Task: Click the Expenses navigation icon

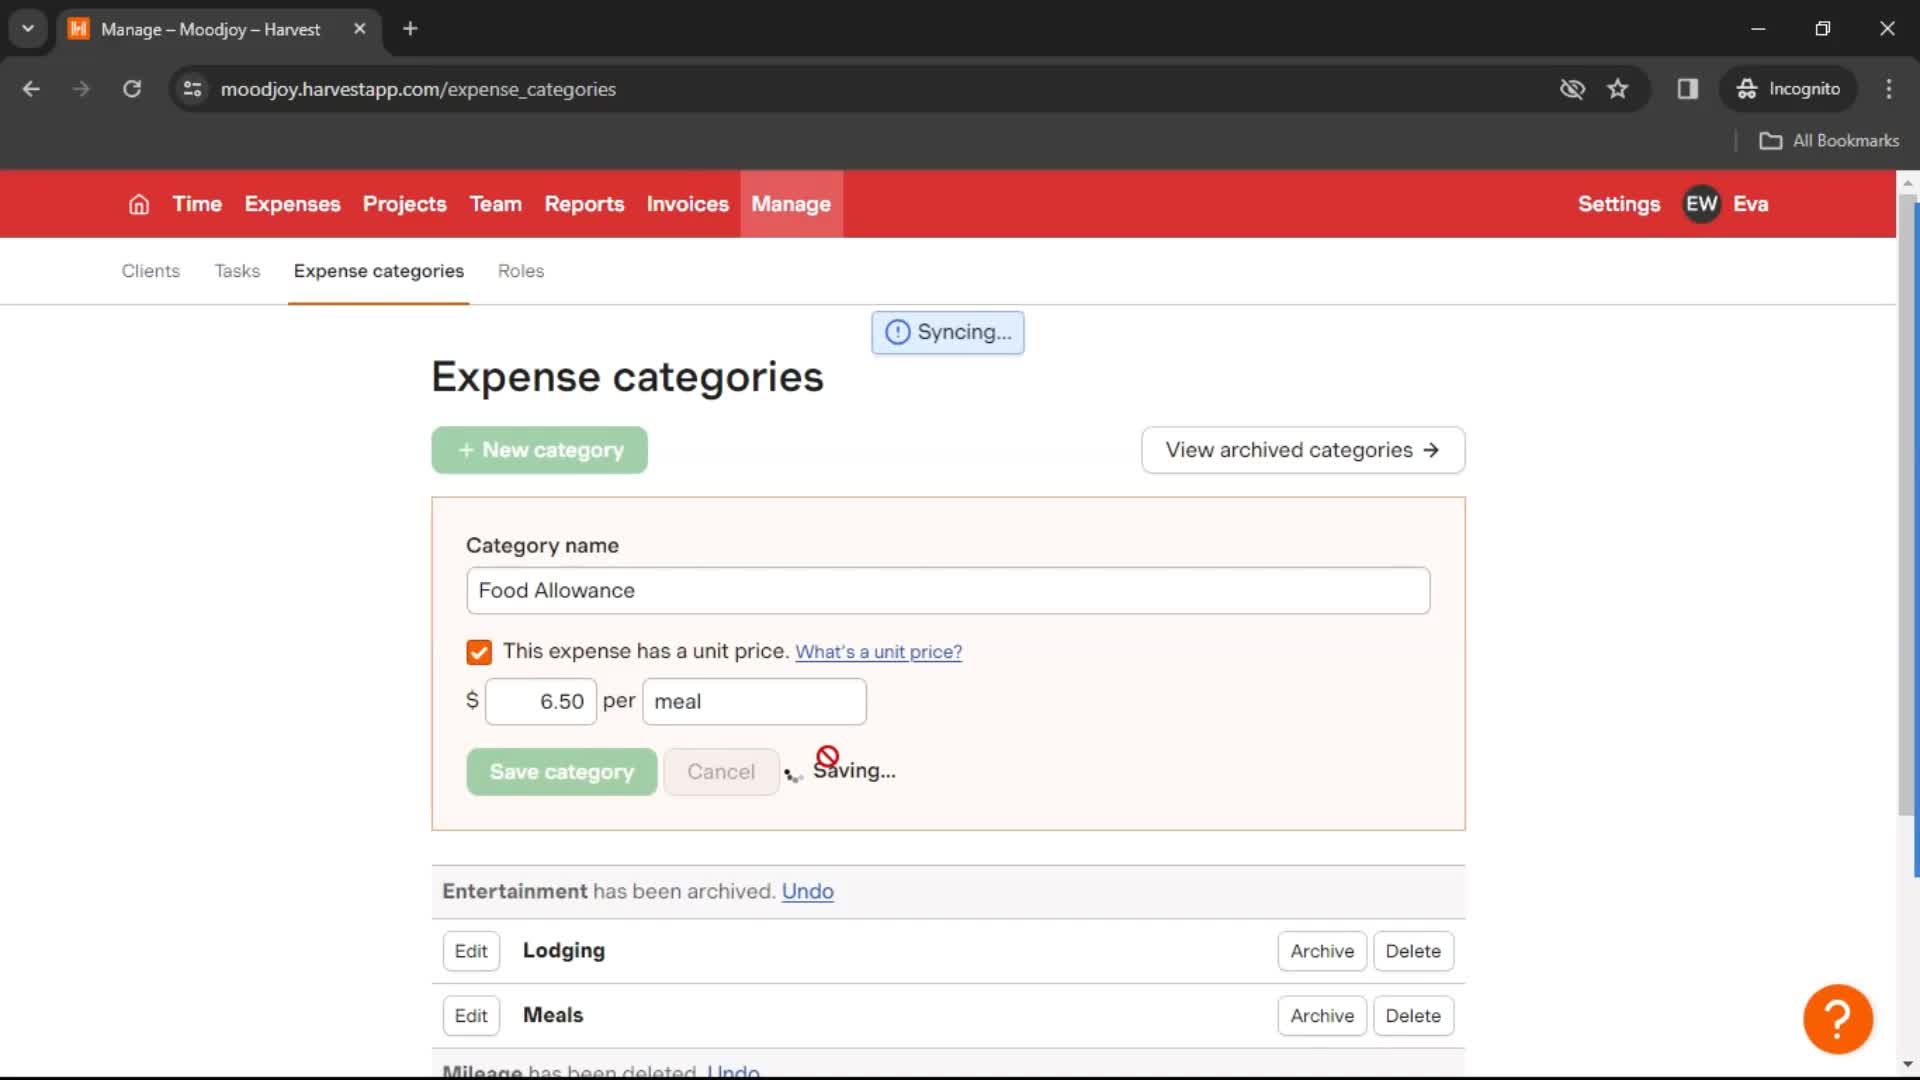Action: pos(293,203)
